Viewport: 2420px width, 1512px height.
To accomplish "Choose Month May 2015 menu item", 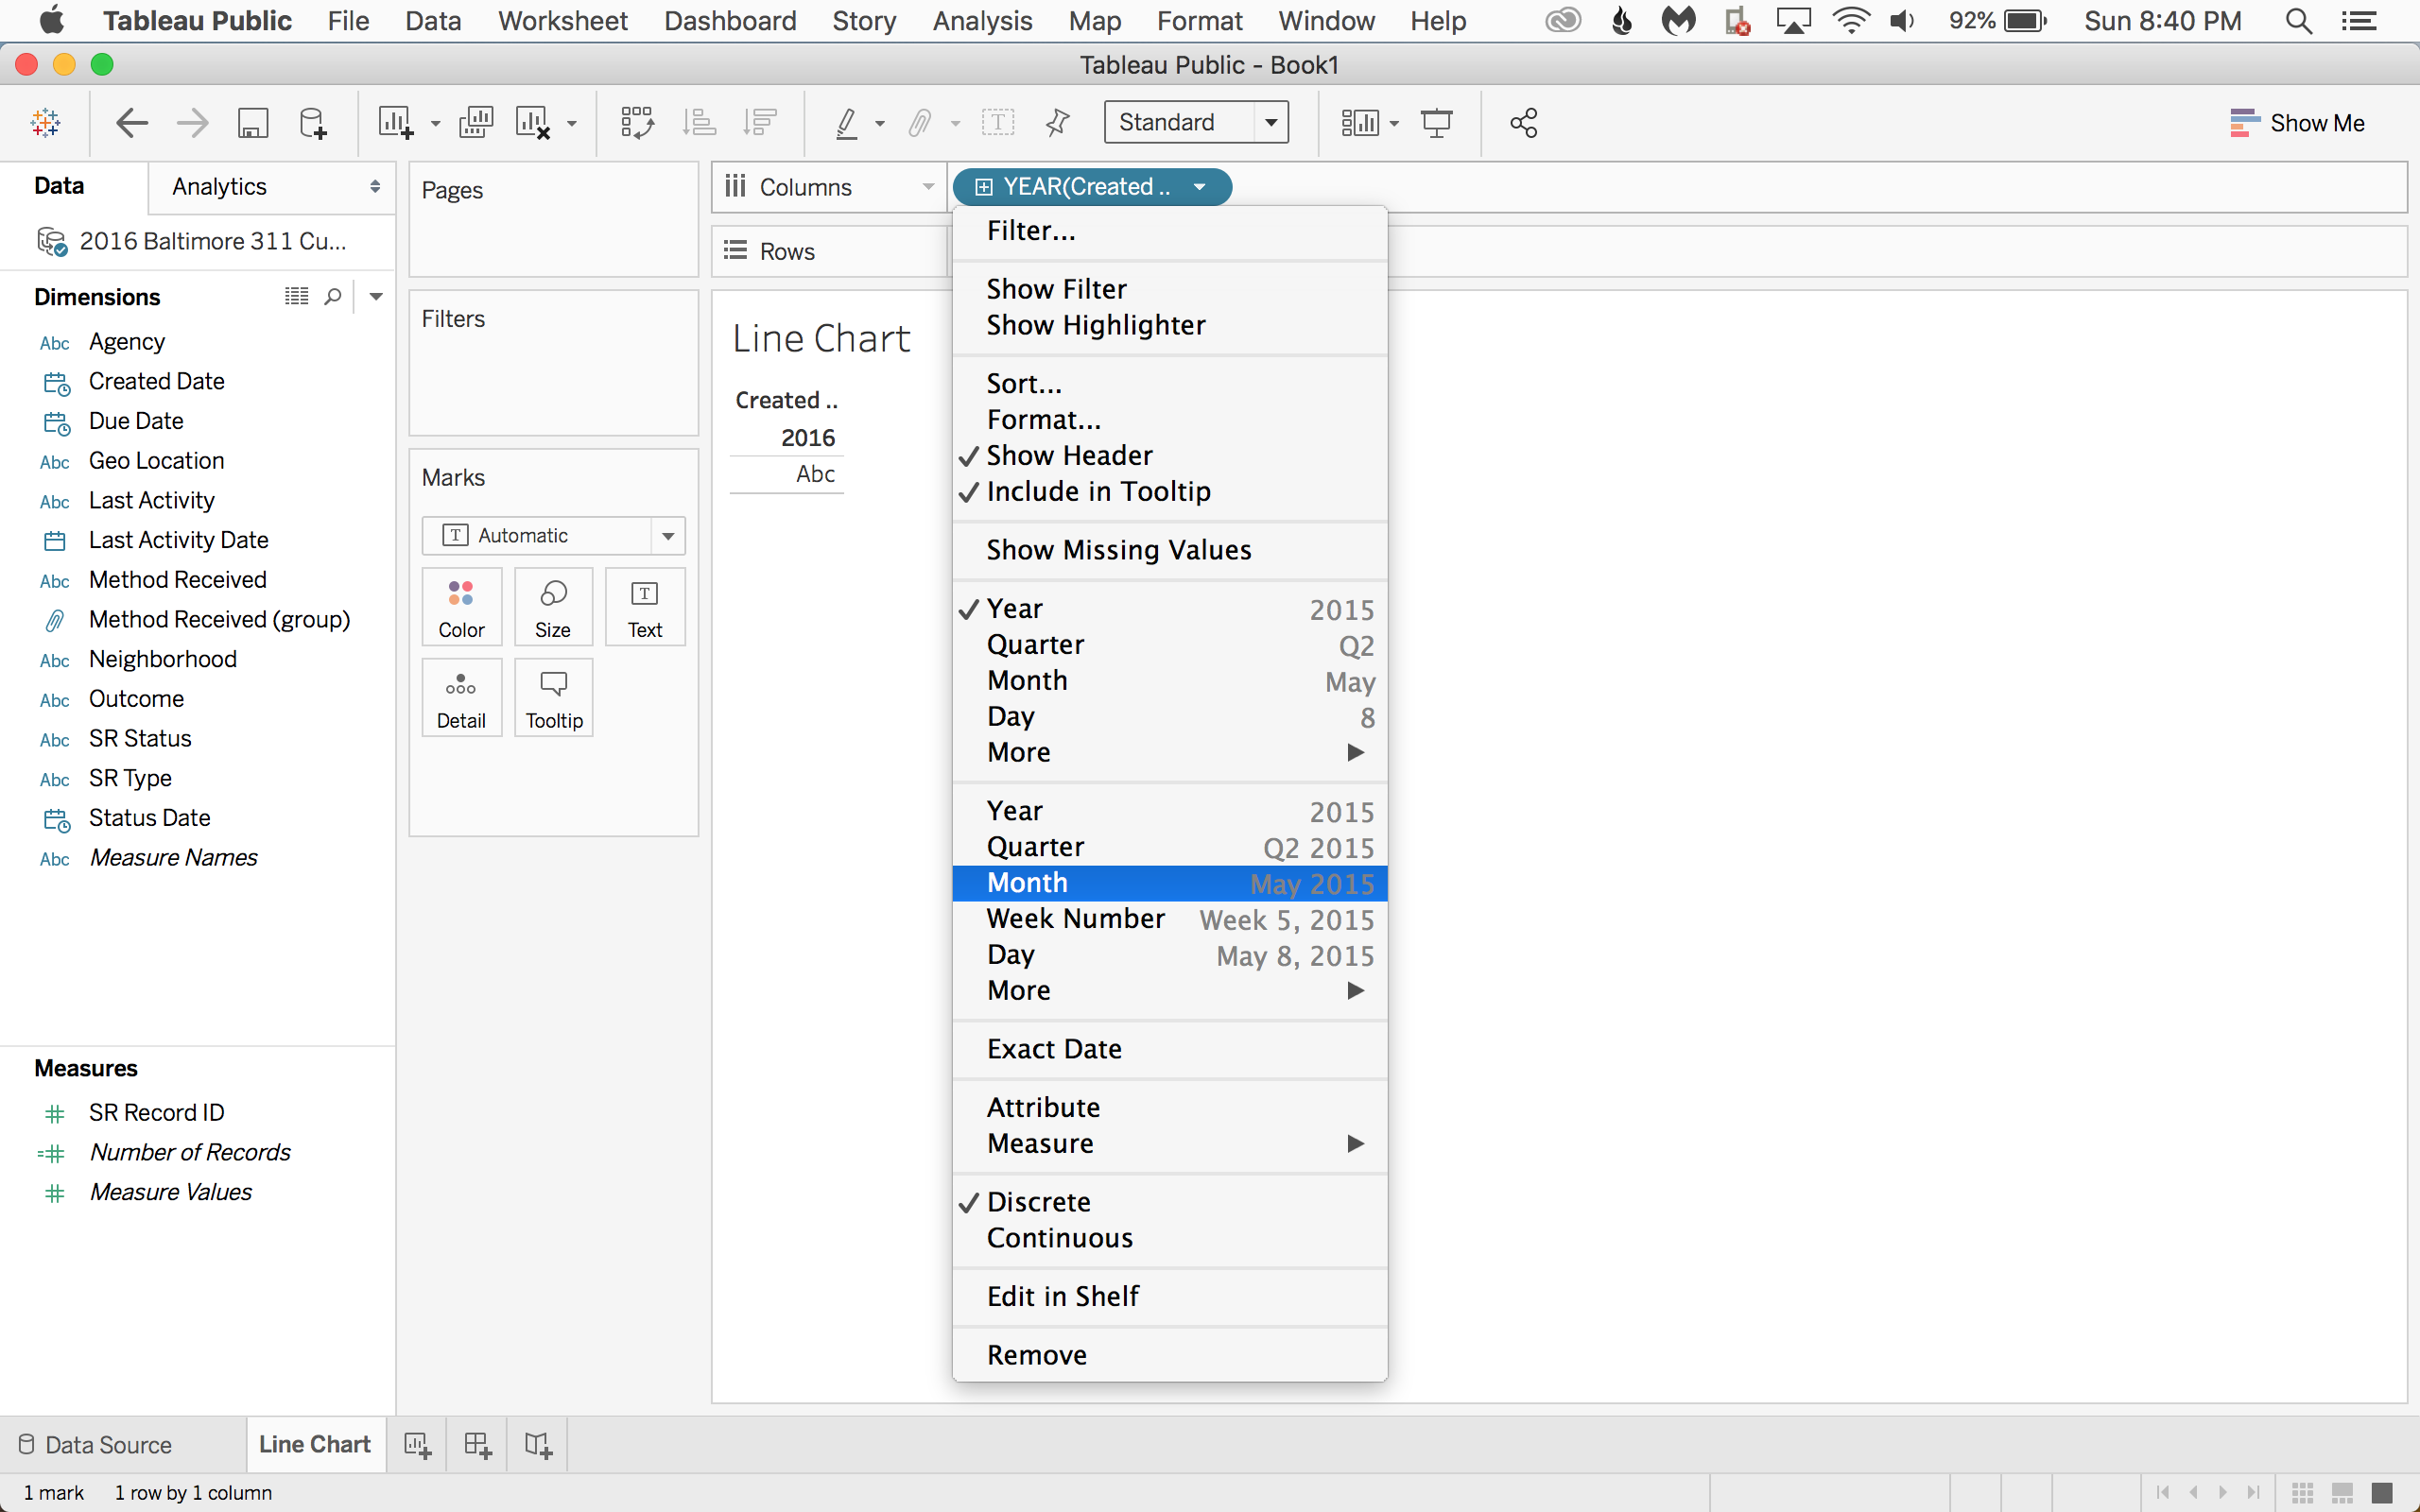I will [x=1170, y=884].
